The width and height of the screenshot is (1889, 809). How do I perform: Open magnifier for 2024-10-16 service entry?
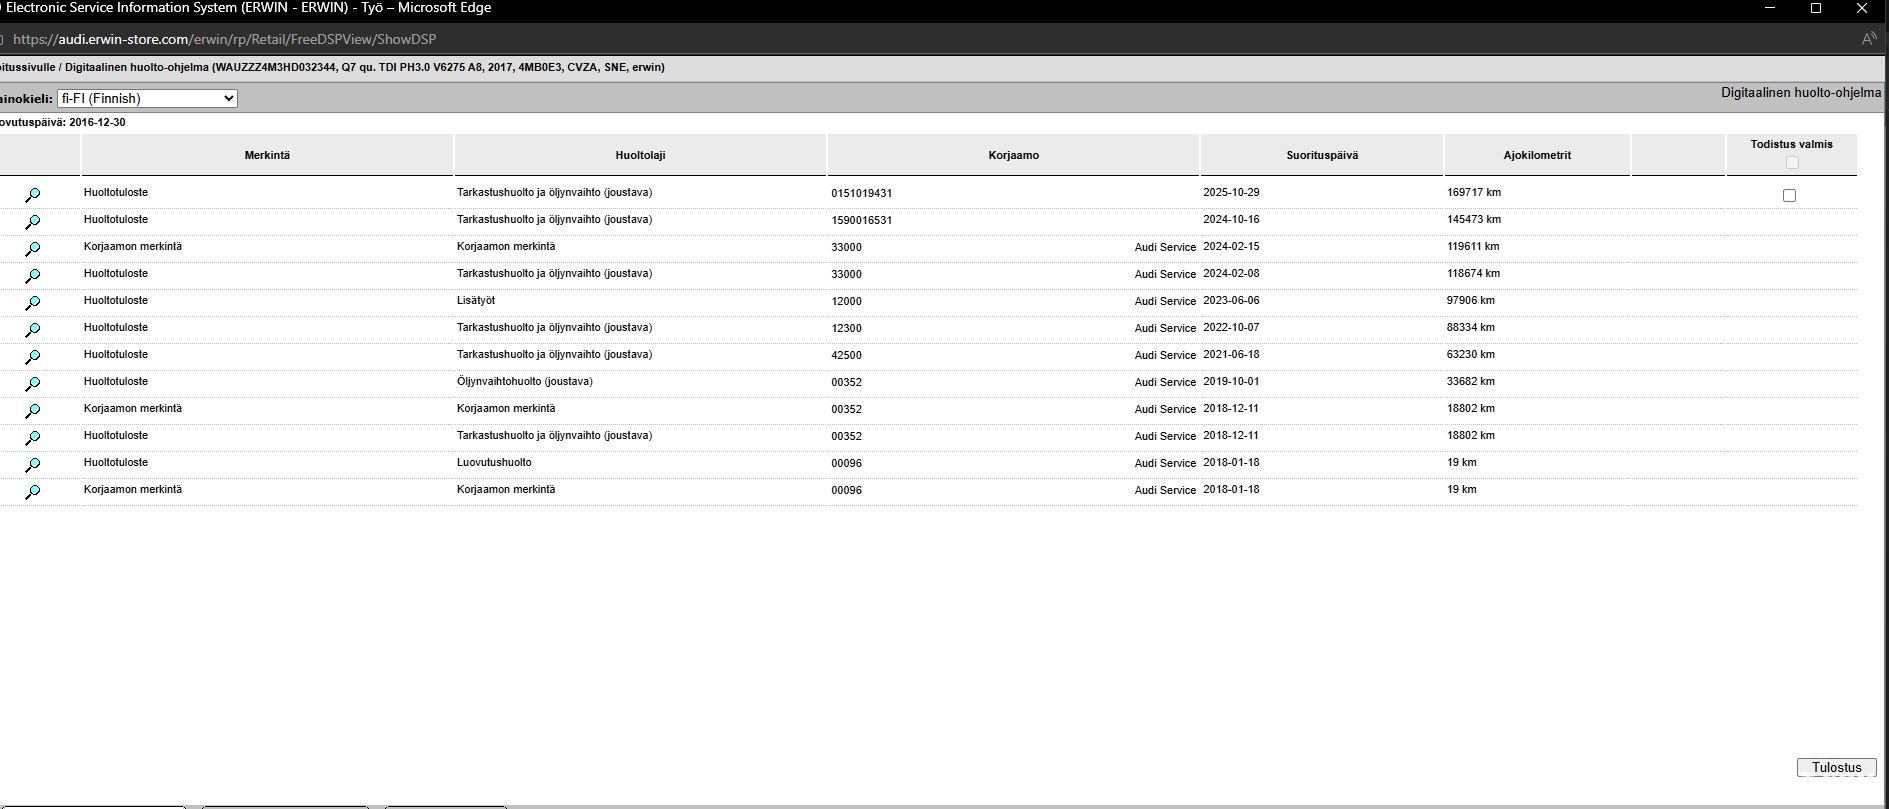point(32,222)
